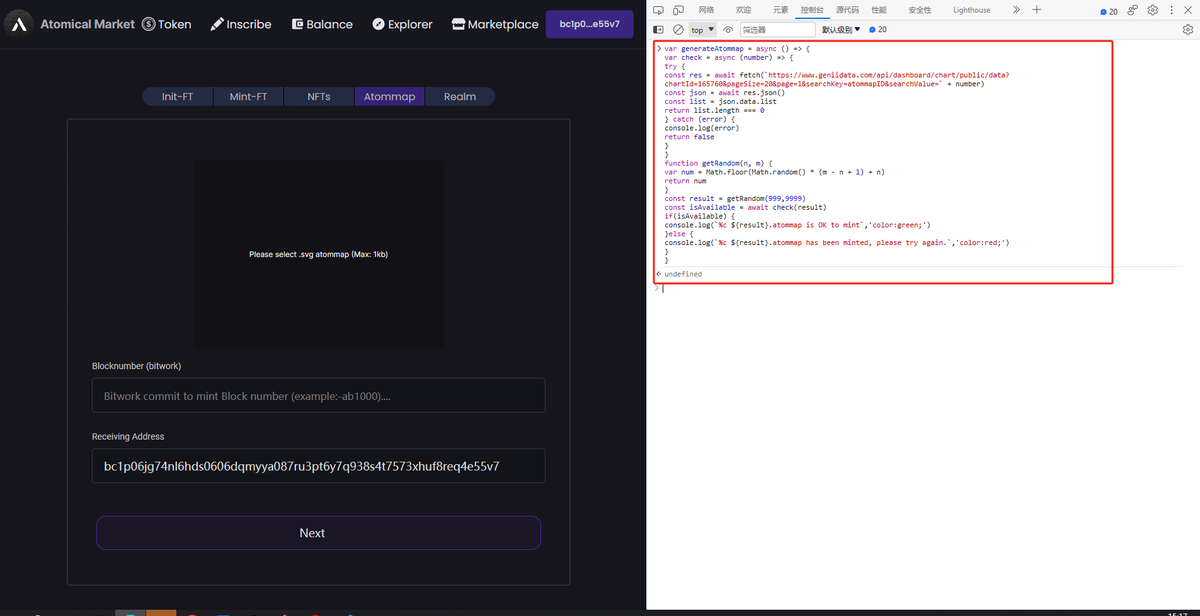The width and height of the screenshot is (1200, 616).
Task: Open the Explorer page
Action: click(x=402, y=24)
